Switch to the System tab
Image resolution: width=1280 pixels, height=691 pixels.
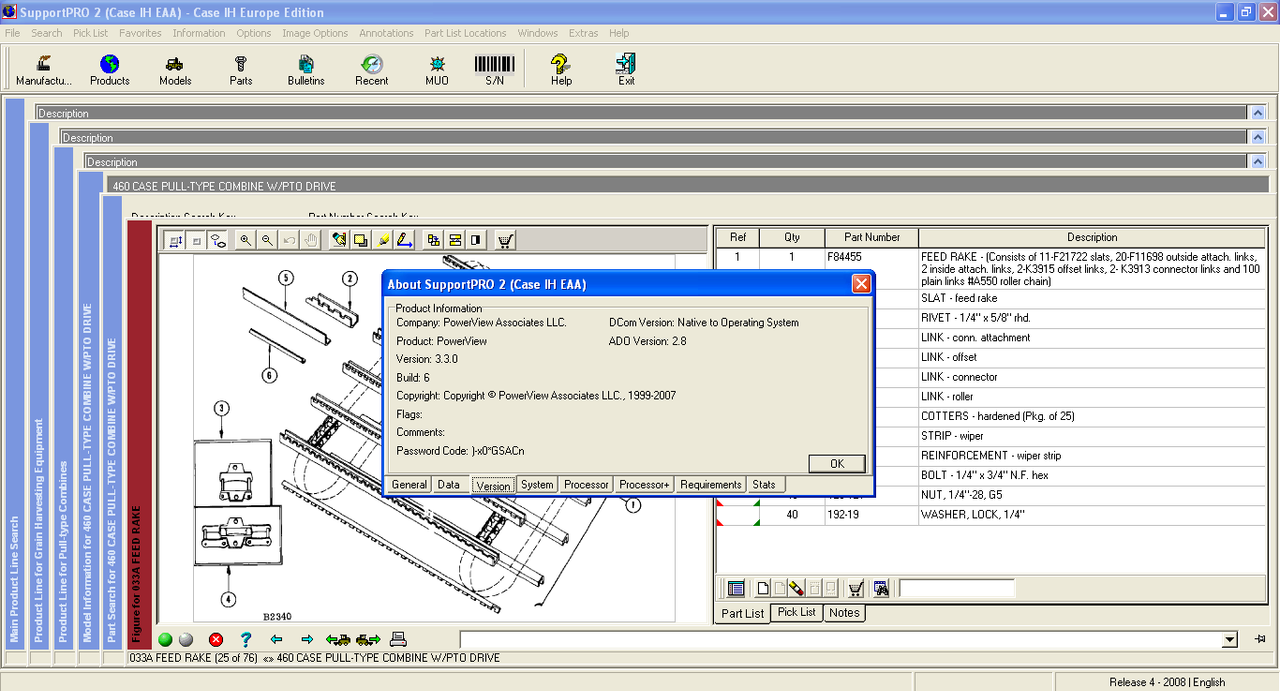537,485
